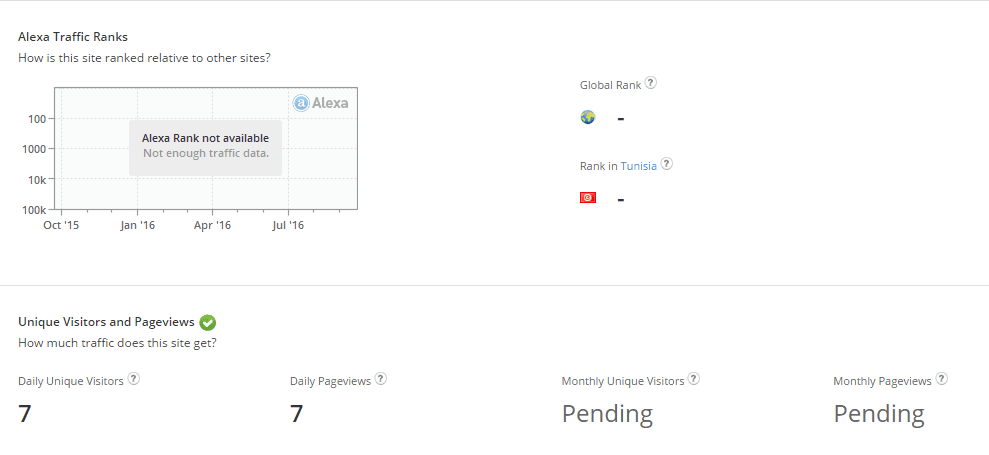Click the Daily Unique Visitors value 7
Viewport: 989px width, 455px height.
(25, 413)
